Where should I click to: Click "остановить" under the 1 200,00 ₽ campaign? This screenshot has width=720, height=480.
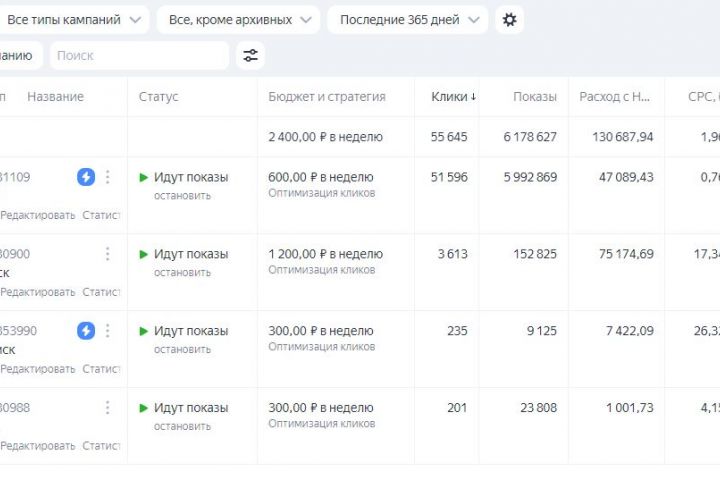(182, 271)
